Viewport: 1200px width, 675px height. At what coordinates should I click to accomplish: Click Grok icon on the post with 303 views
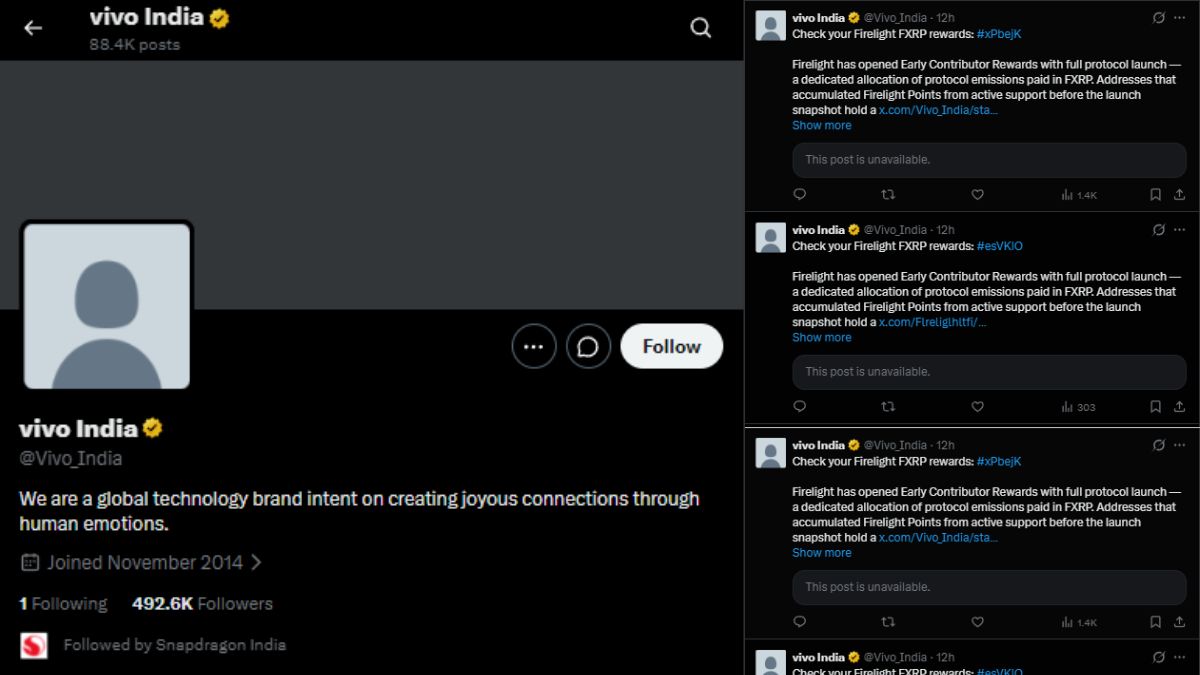pyautogui.click(x=1159, y=230)
